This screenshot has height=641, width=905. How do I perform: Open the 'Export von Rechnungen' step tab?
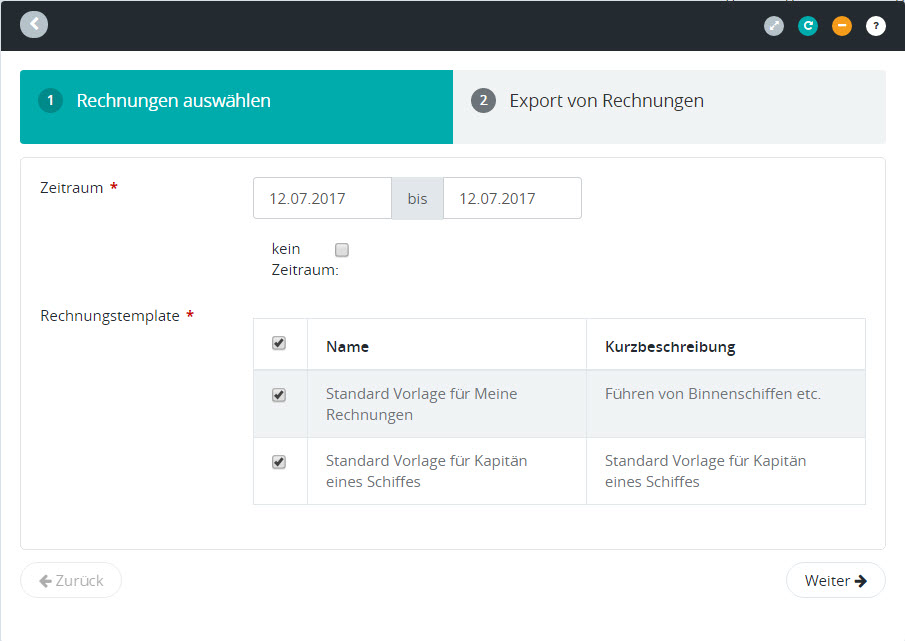[606, 101]
